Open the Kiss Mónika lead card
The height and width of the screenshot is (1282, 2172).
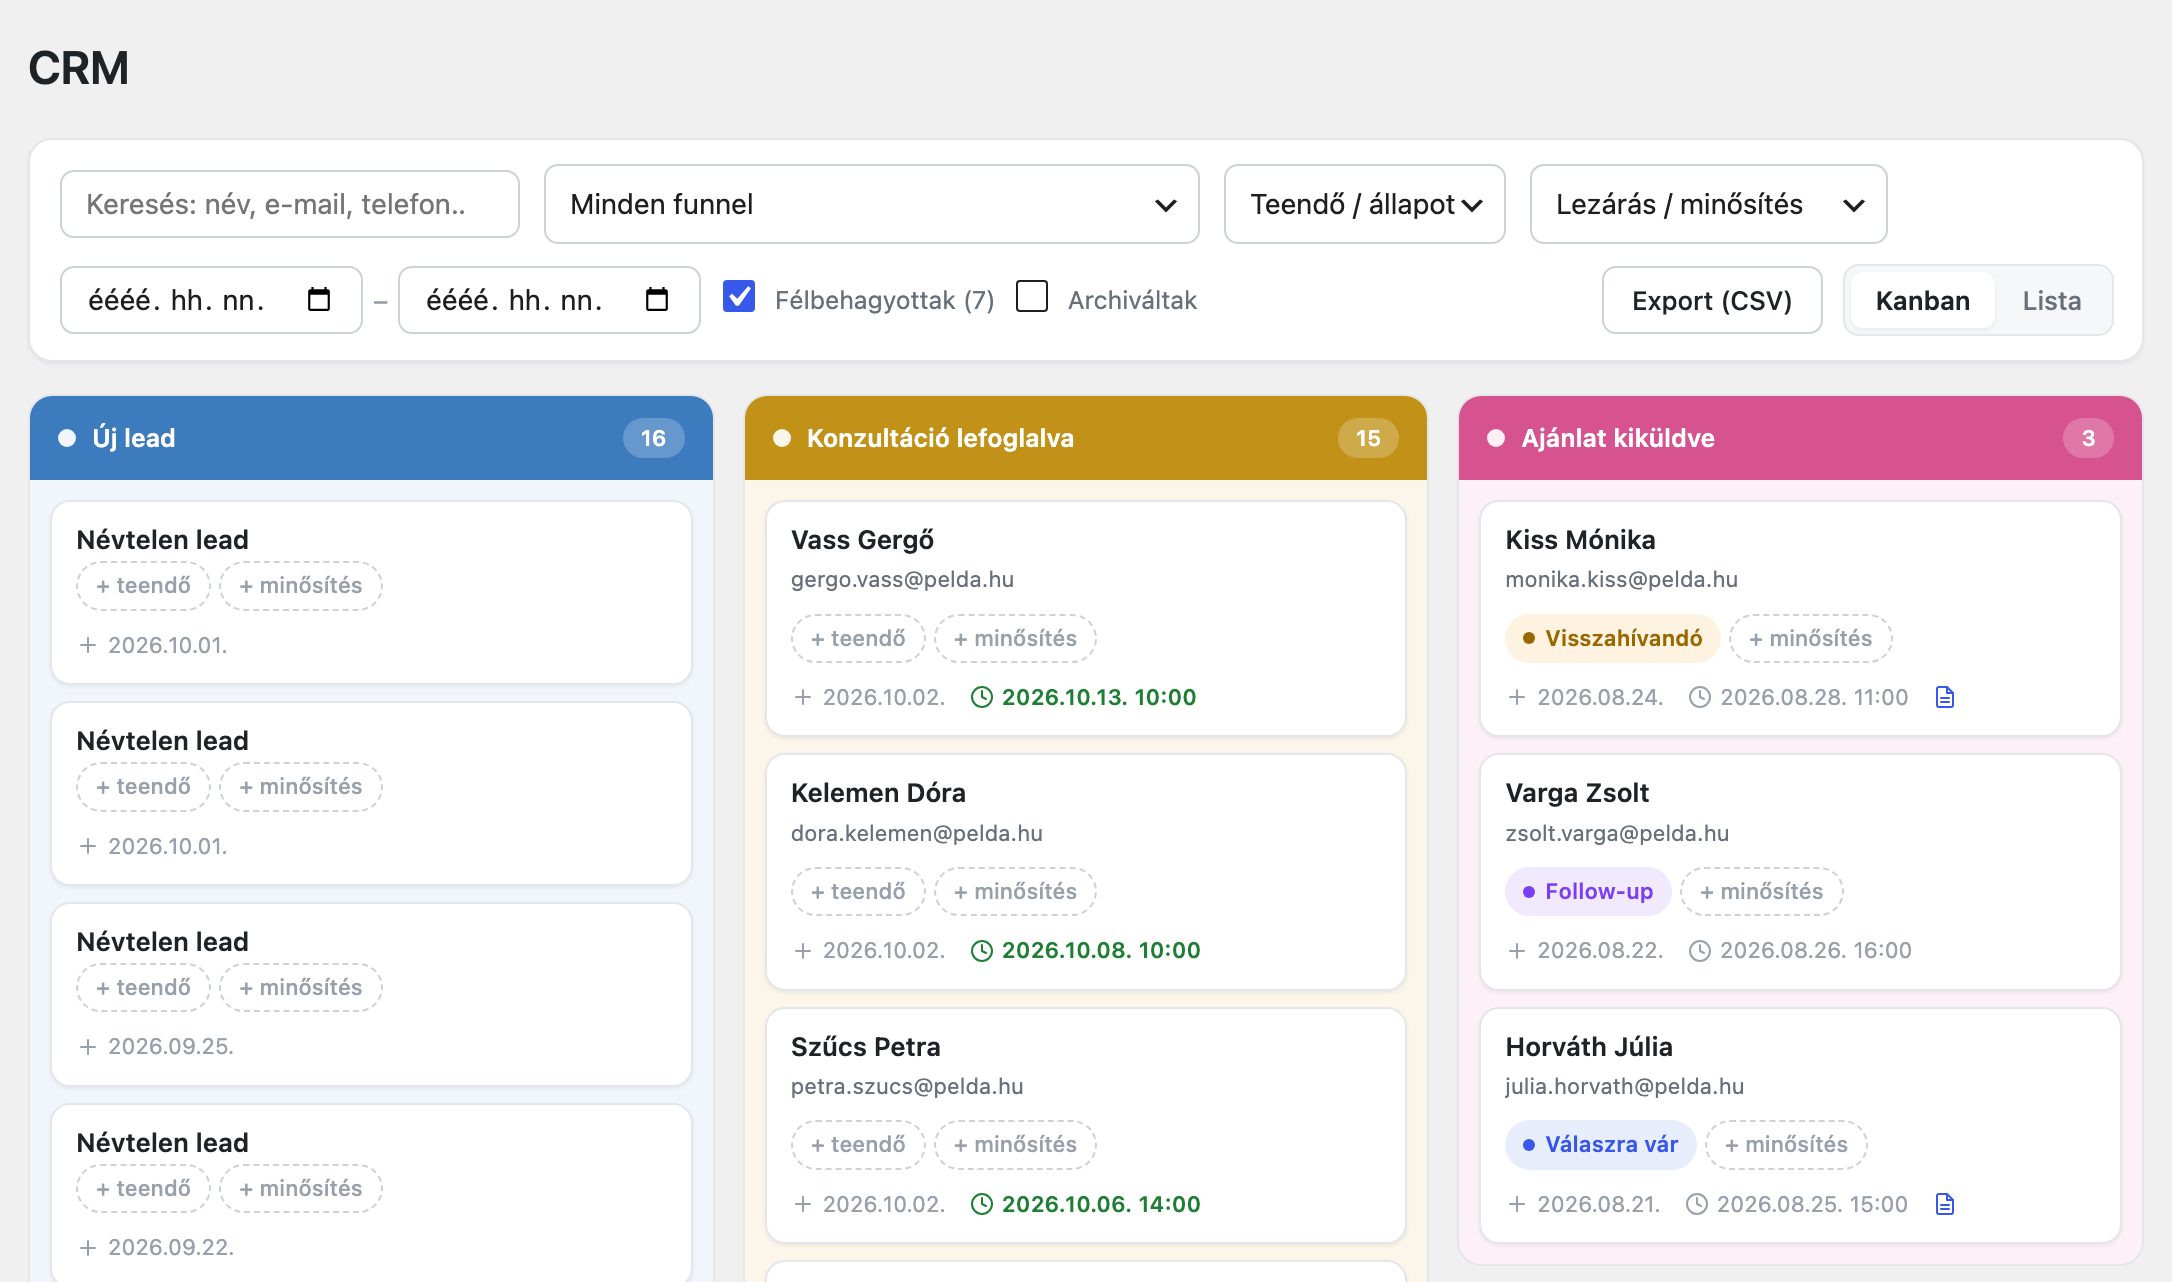pos(1800,619)
